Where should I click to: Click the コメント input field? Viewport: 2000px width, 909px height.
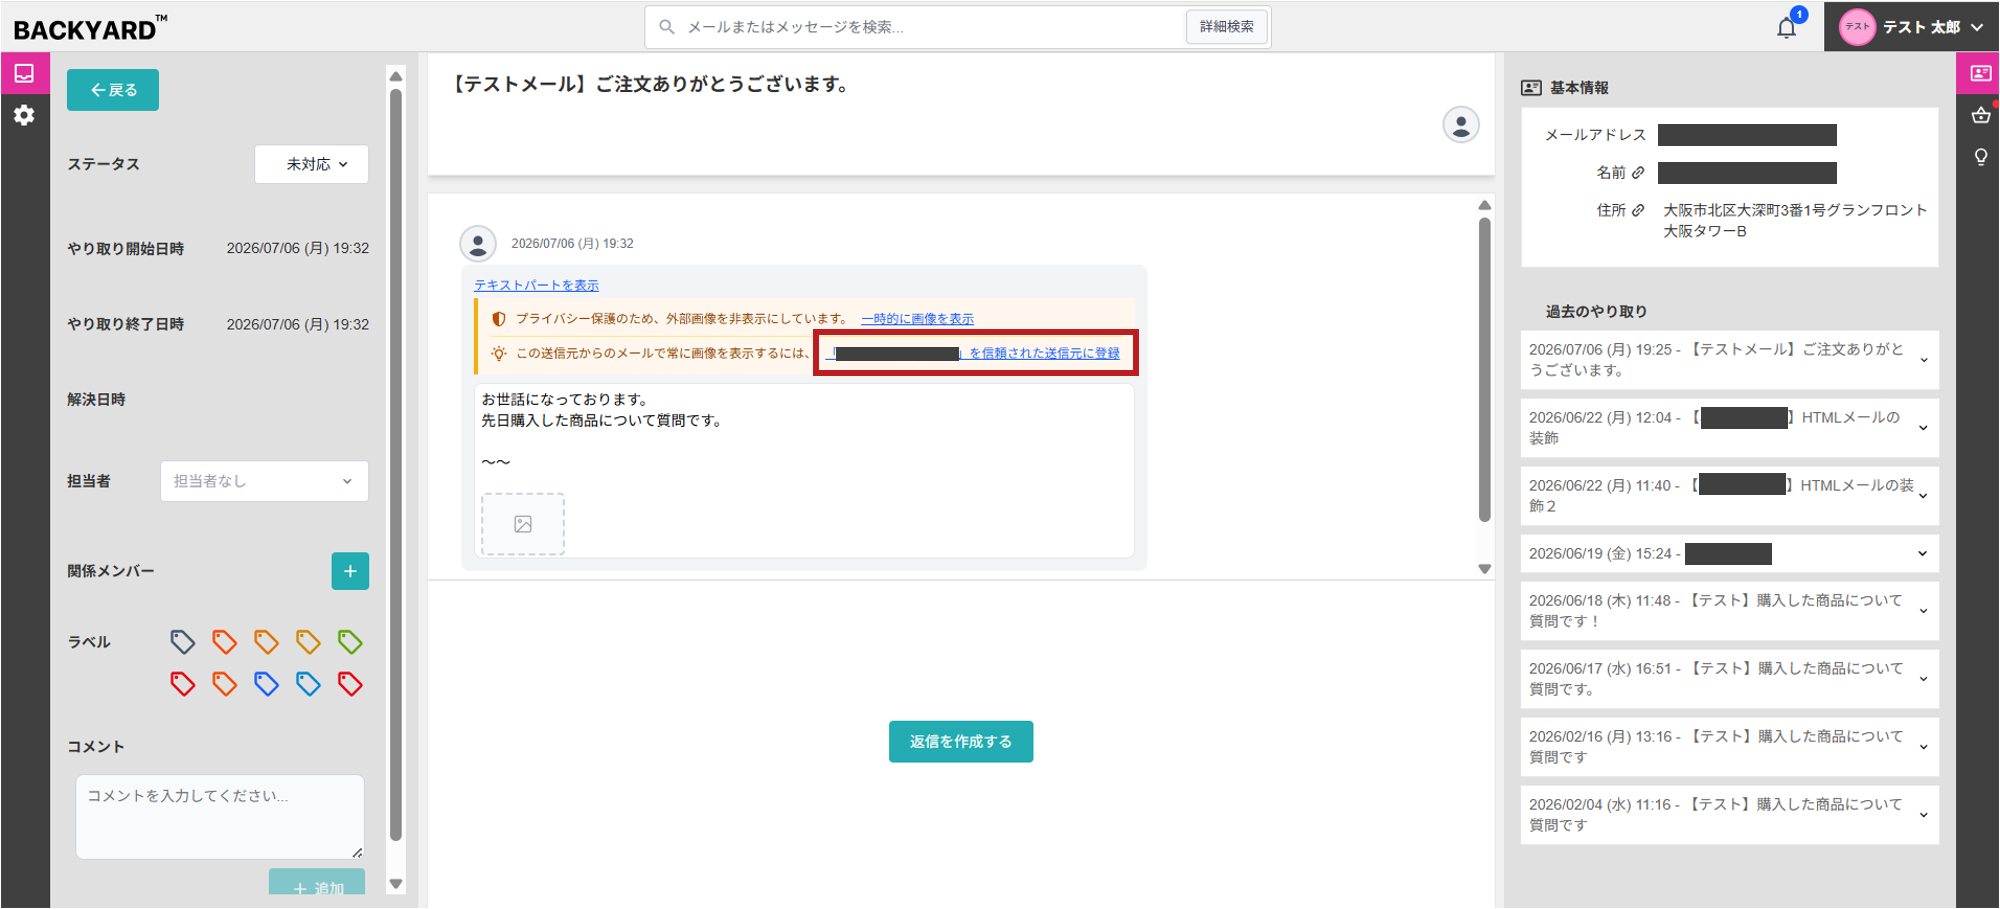tap(220, 817)
